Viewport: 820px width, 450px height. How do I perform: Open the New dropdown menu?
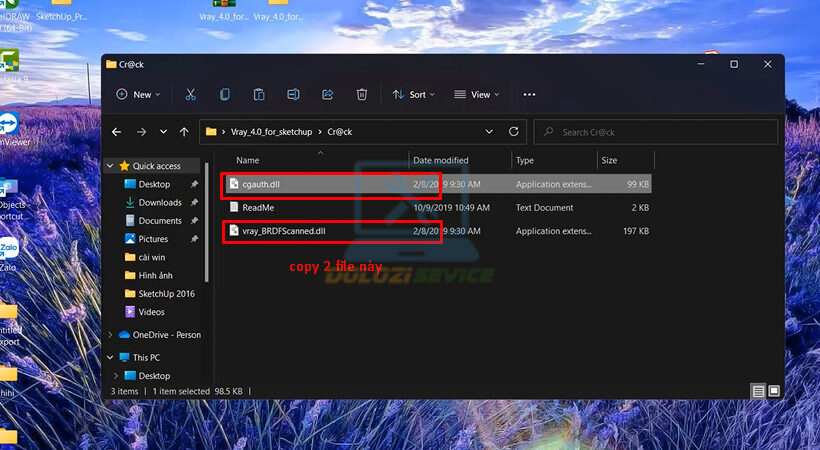pos(139,94)
